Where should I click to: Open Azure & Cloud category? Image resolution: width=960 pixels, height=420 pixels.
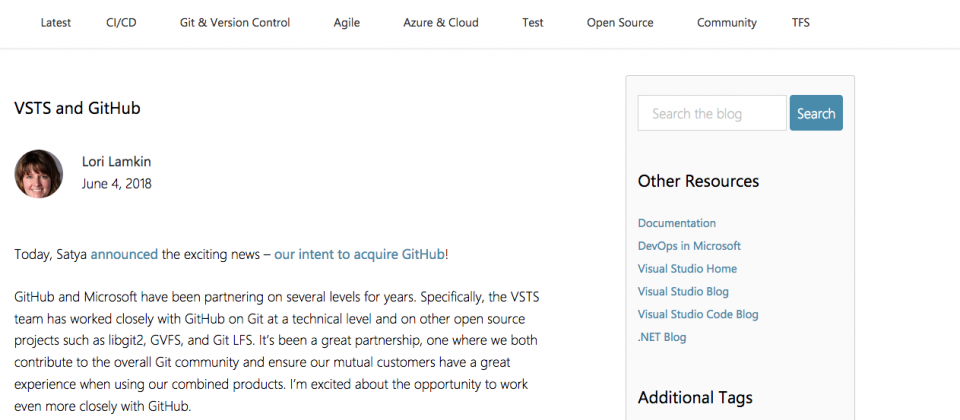point(441,23)
